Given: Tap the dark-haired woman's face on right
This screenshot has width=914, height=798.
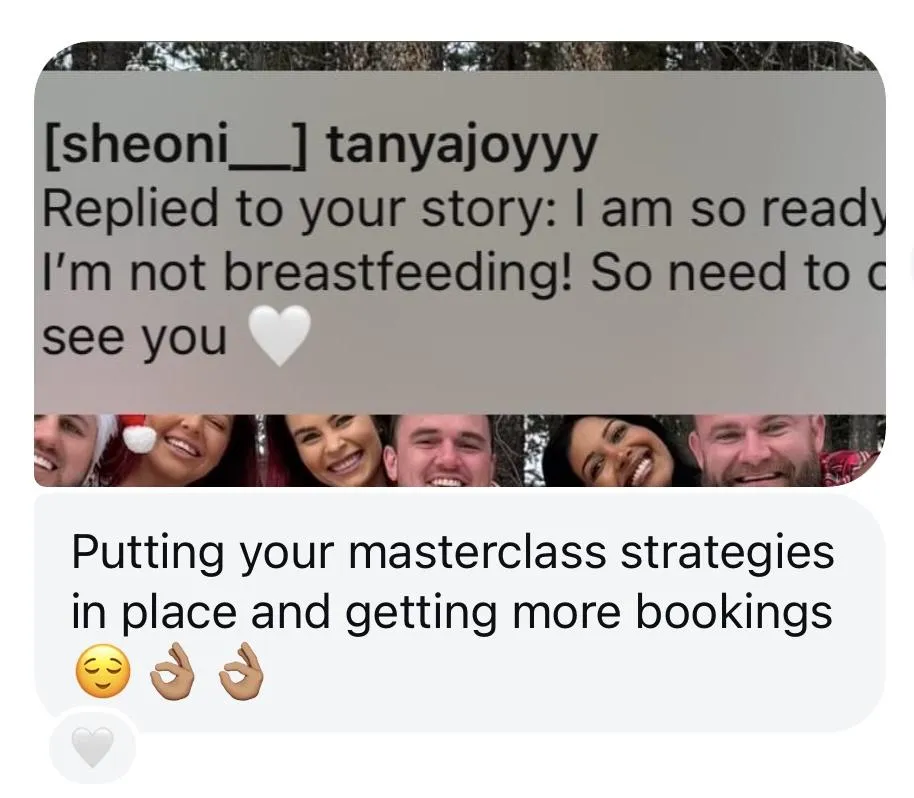Looking at the screenshot, I should [x=623, y=452].
